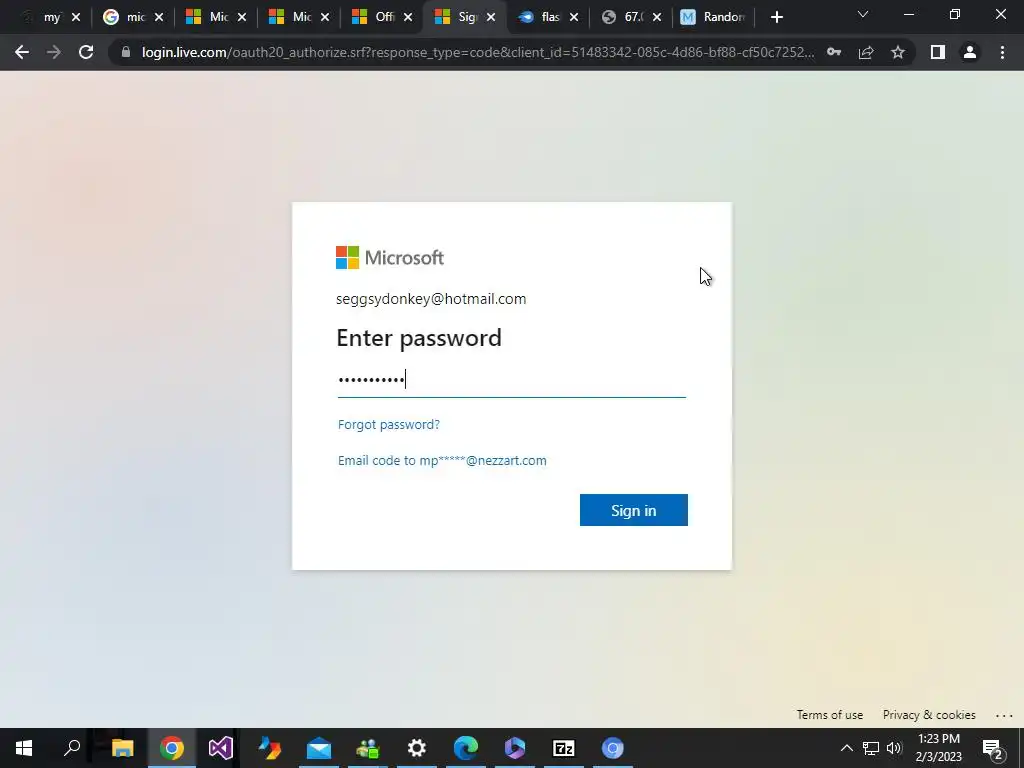Open the Privacy & cookies link
This screenshot has width=1024, height=768.
pos(929,714)
